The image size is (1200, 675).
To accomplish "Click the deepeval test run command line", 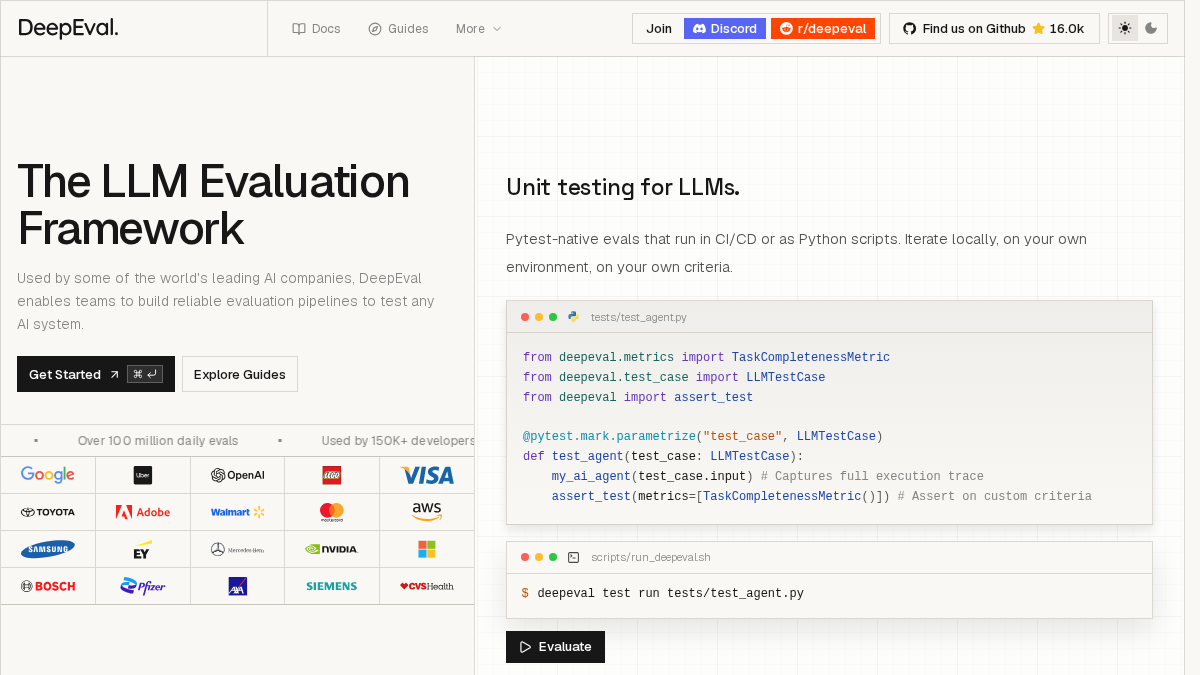I will coord(662,594).
